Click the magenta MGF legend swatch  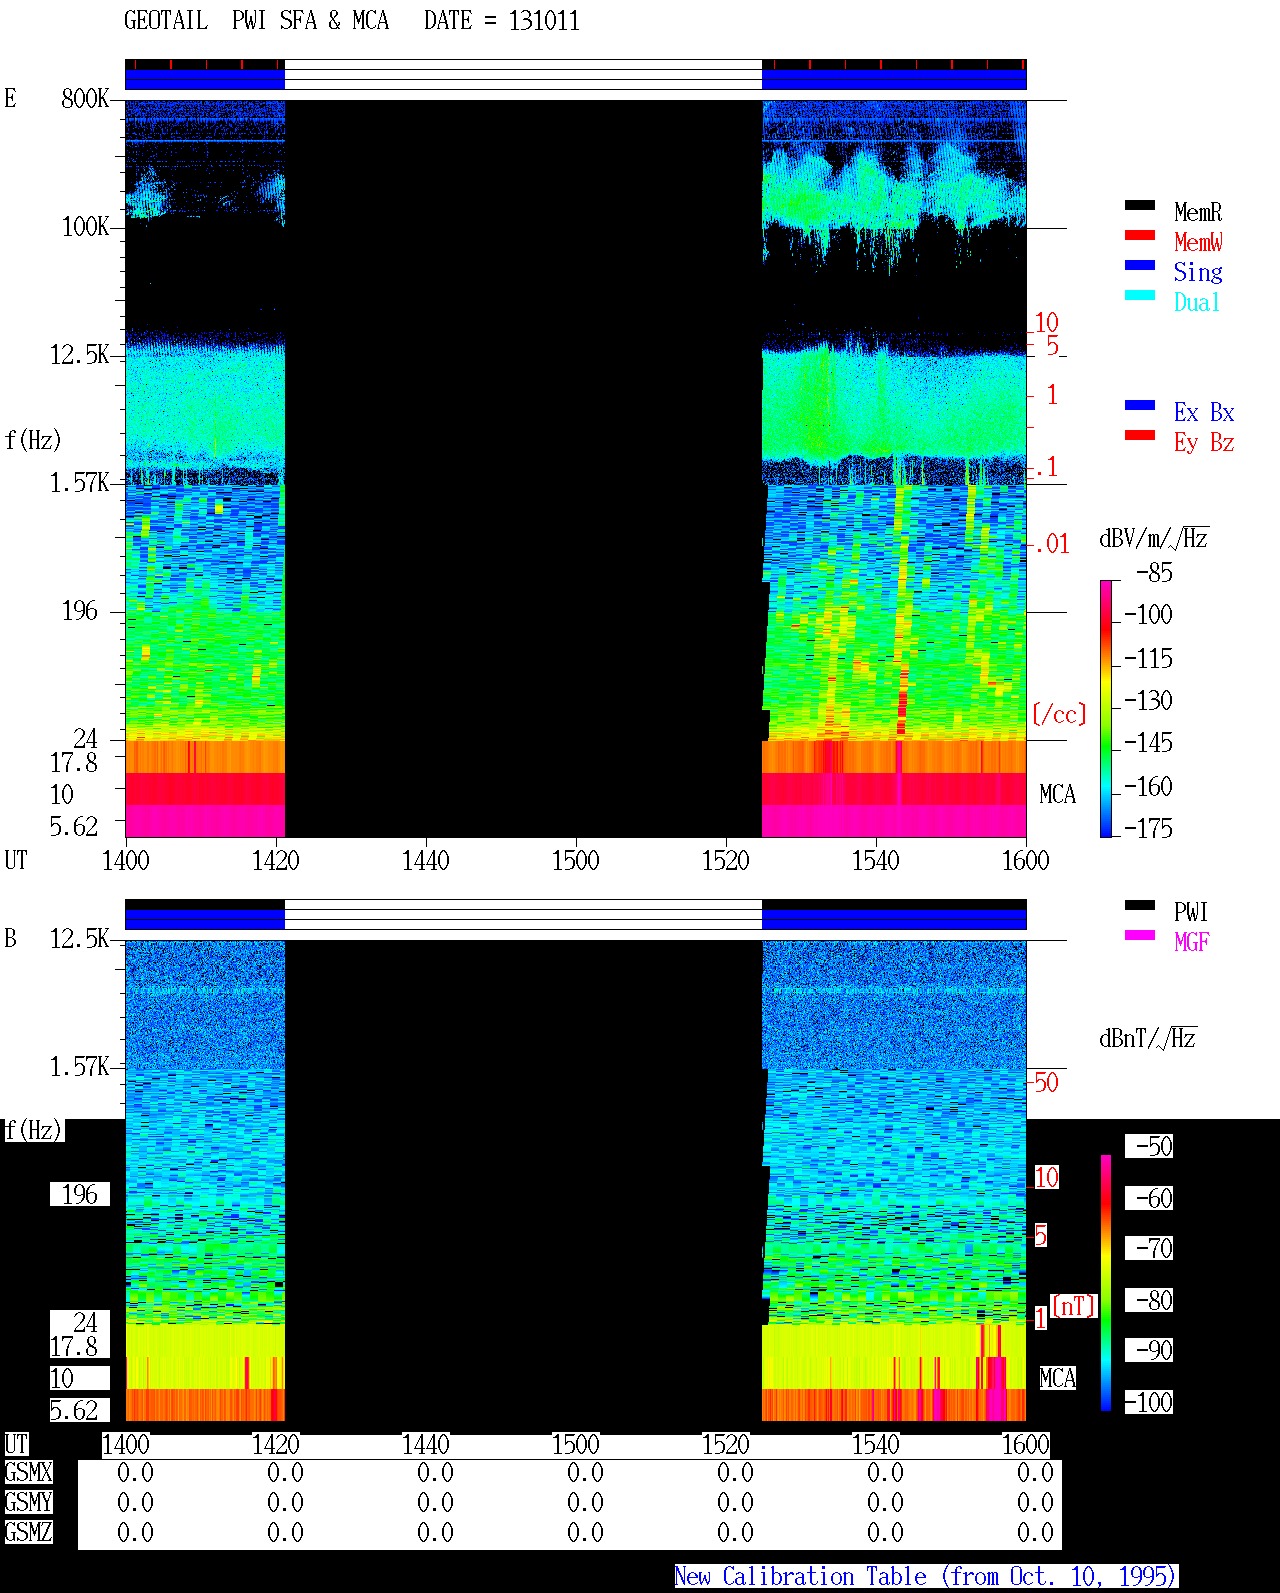pos(1139,936)
